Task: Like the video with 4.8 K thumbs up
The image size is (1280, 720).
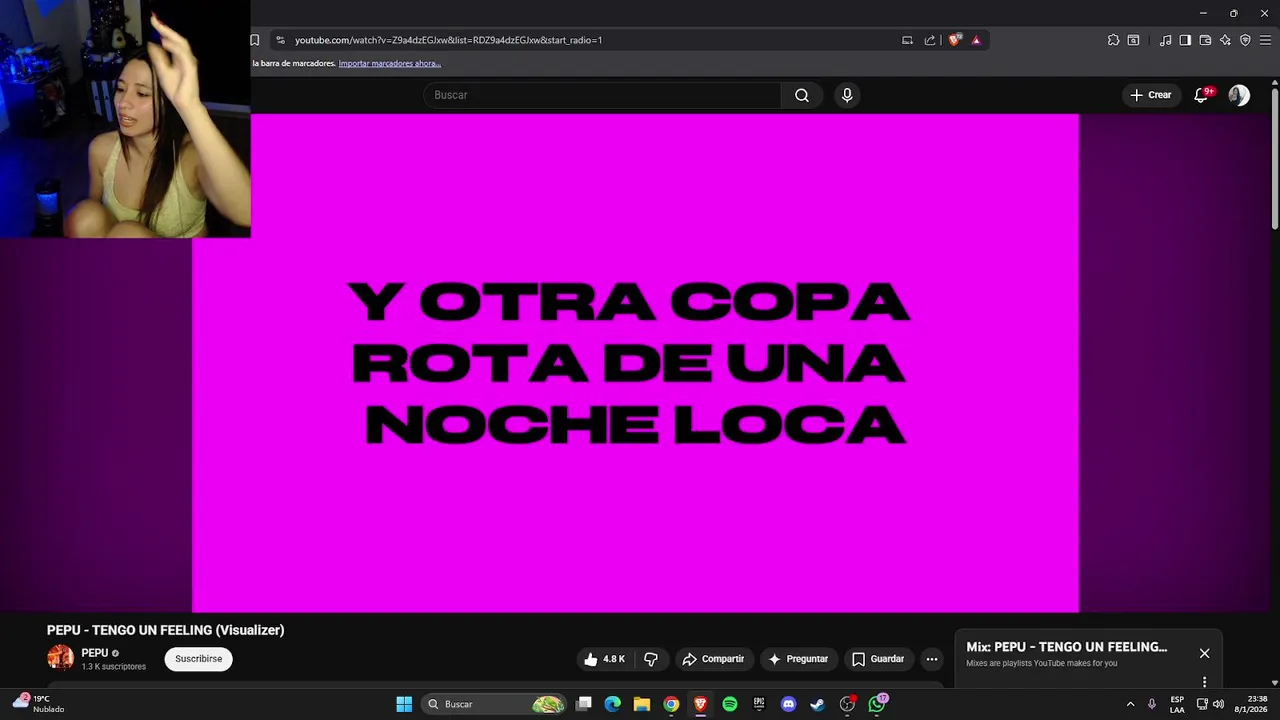Action: (604, 659)
